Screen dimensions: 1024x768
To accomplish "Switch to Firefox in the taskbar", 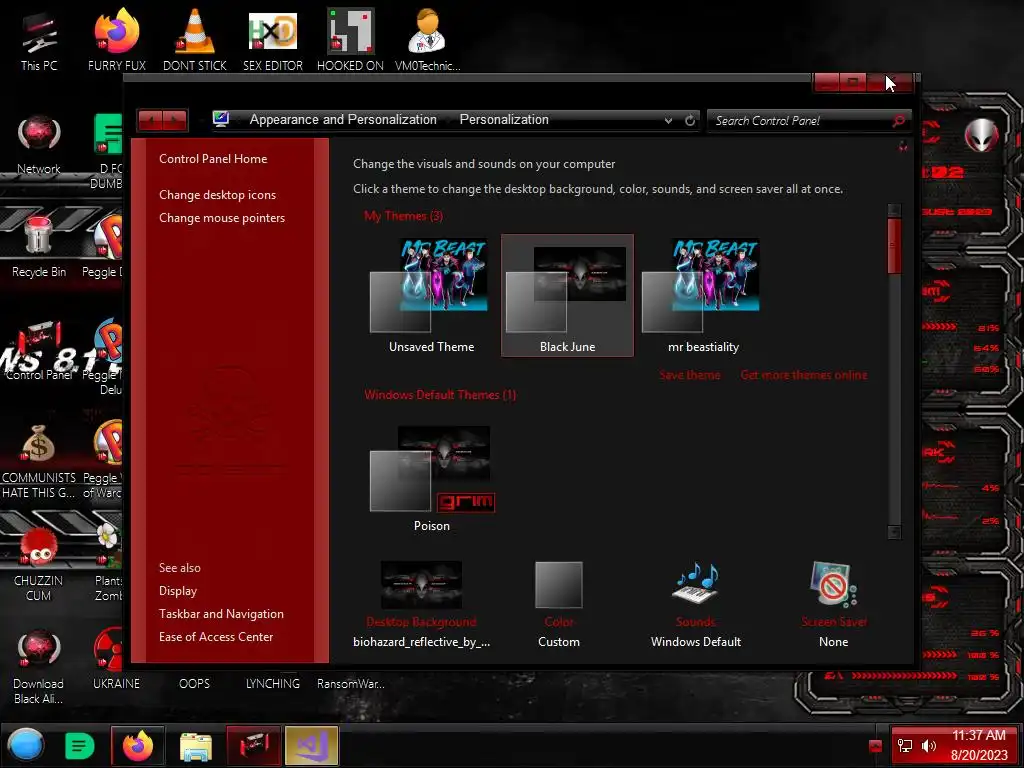I will tap(137, 745).
